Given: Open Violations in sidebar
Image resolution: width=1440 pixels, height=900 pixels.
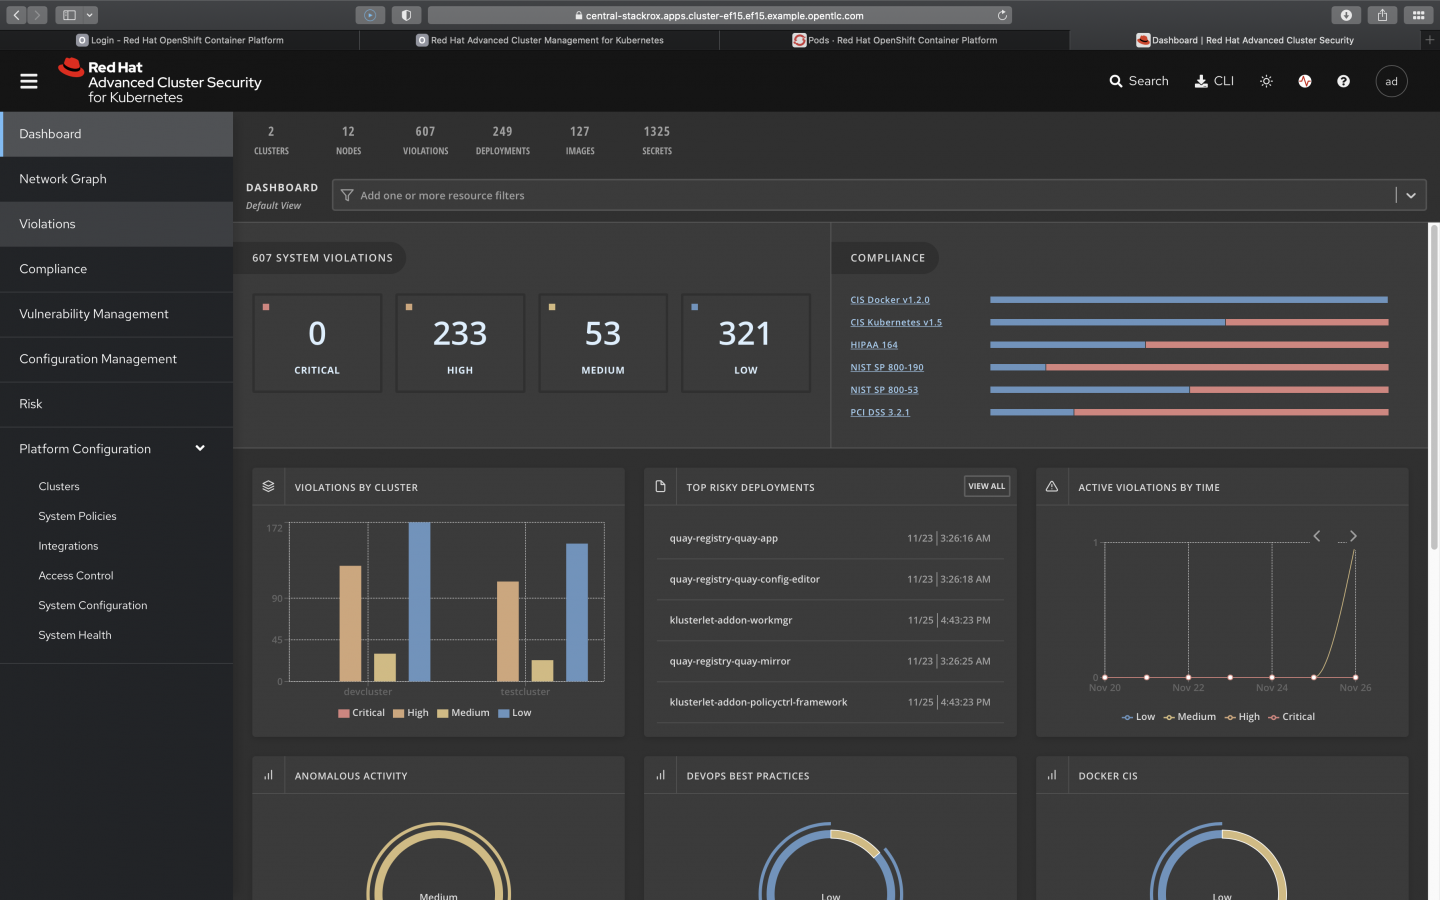Looking at the screenshot, I should point(116,224).
